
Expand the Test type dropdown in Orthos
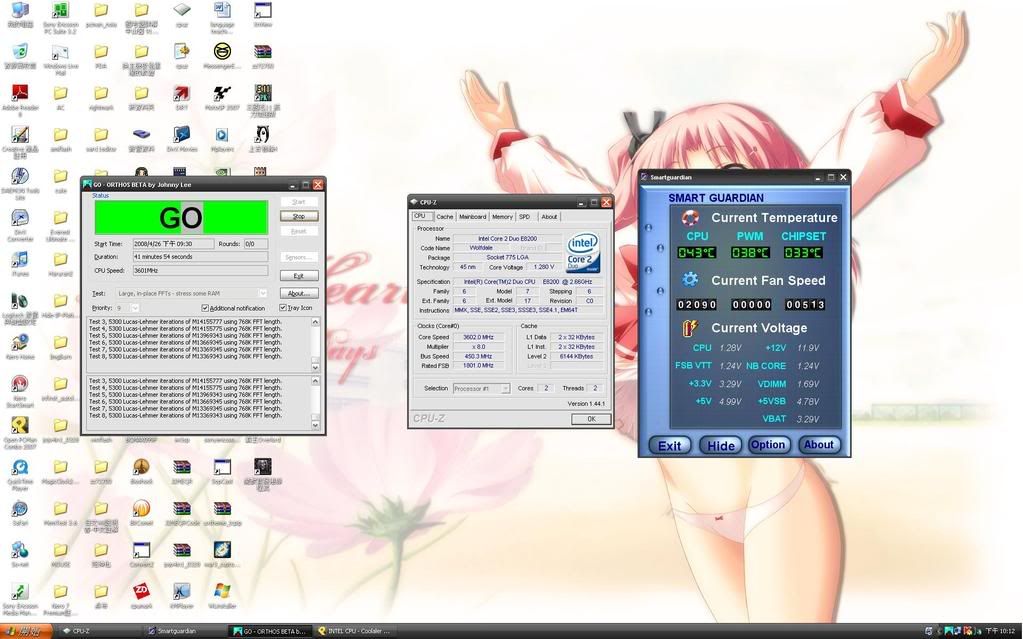pos(262,293)
